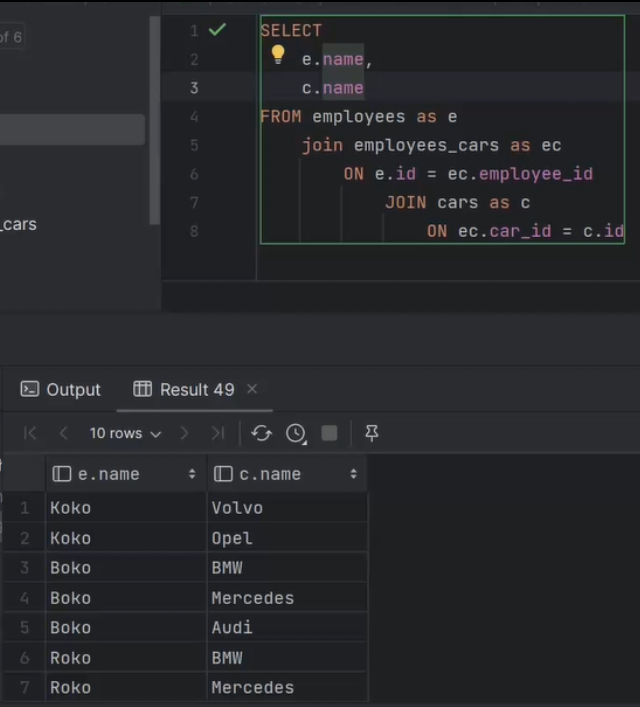Select the highlighted item in left sidebar
The image size is (640, 707).
click(72, 130)
